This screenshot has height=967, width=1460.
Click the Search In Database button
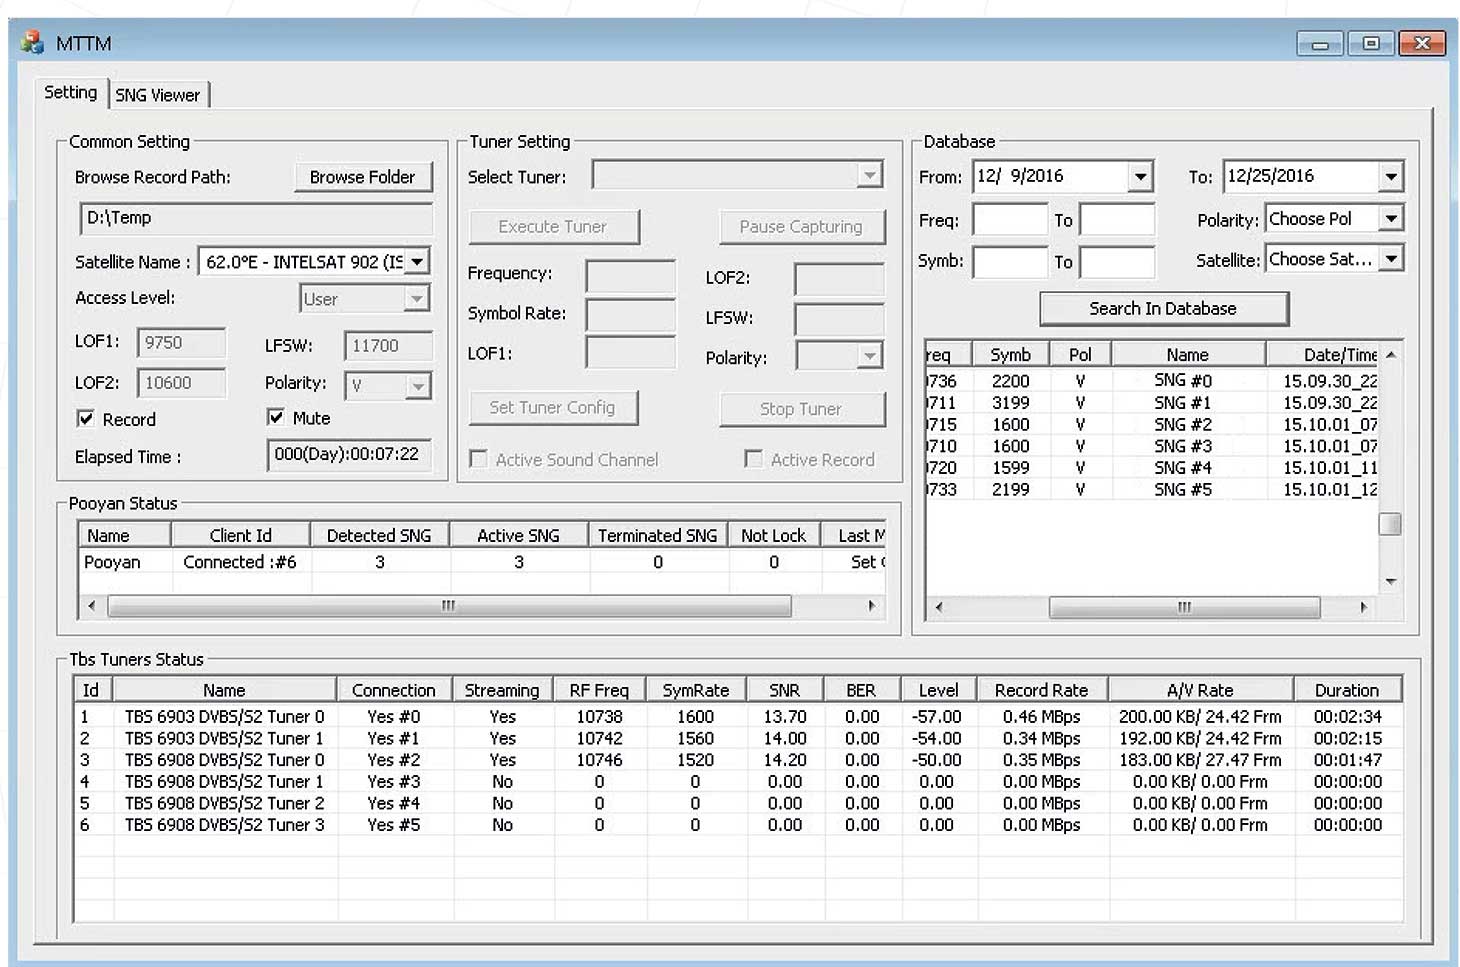(1164, 309)
